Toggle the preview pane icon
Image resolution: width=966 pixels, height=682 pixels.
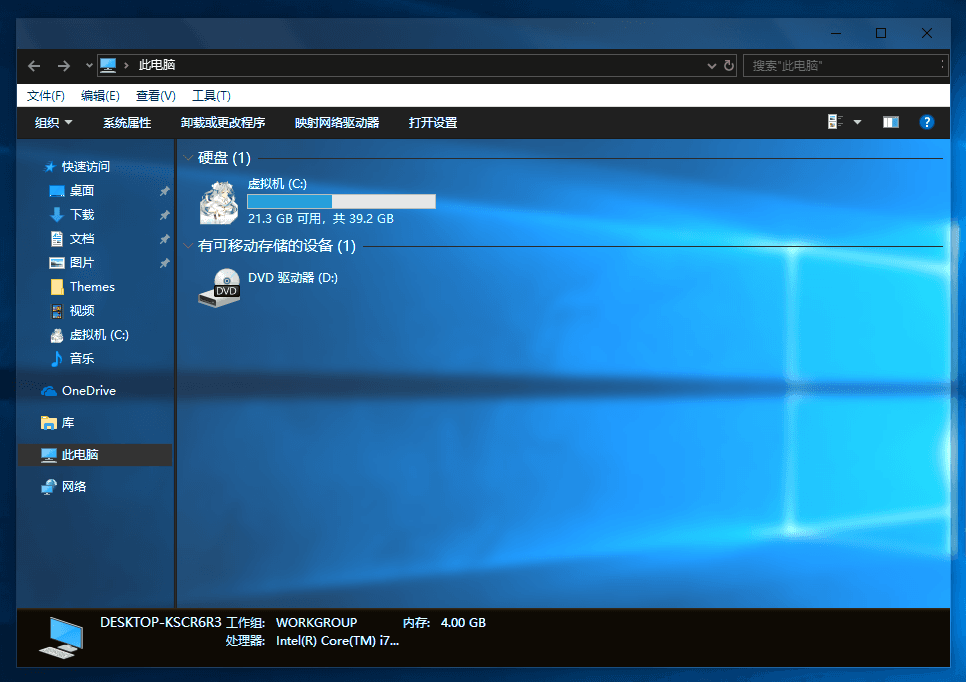tap(891, 122)
